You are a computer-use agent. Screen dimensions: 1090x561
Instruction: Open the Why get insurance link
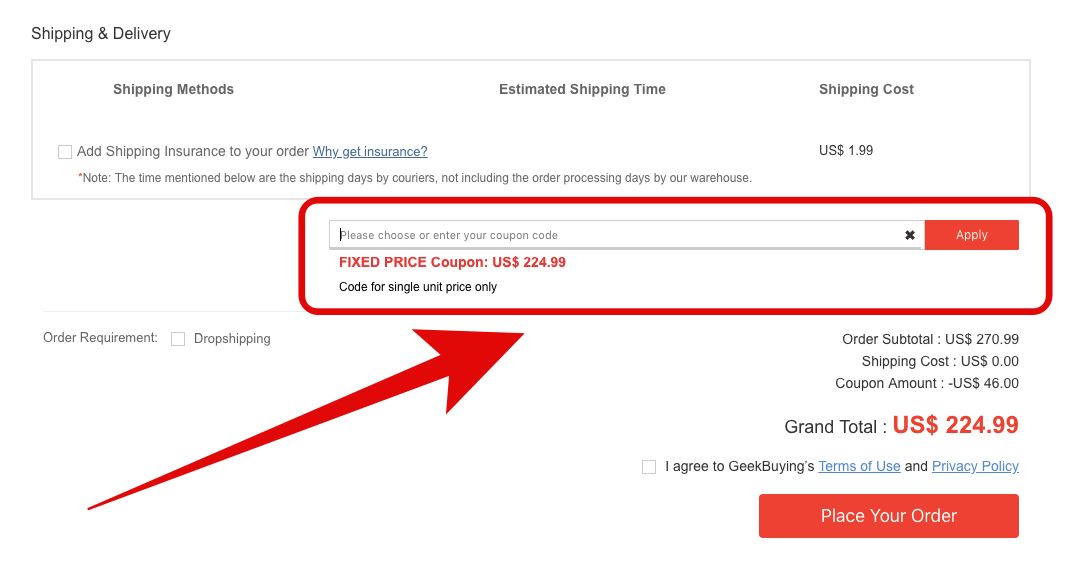[x=370, y=152]
